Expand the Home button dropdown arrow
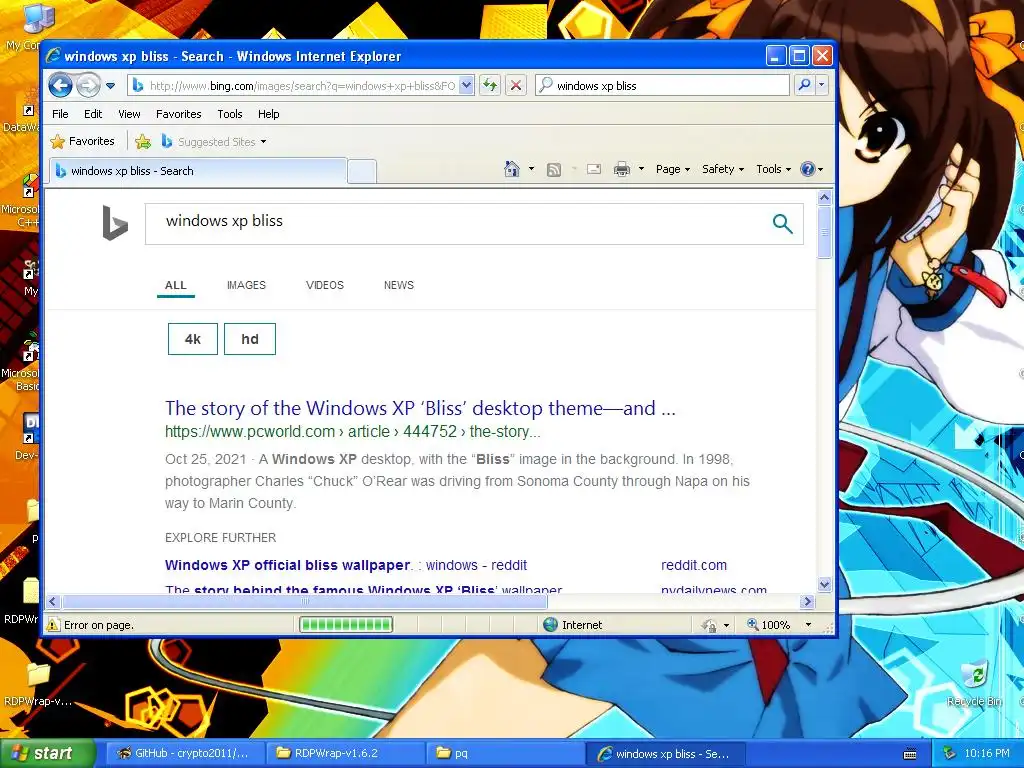The width and height of the screenshot is (1024, 768). 531,169
